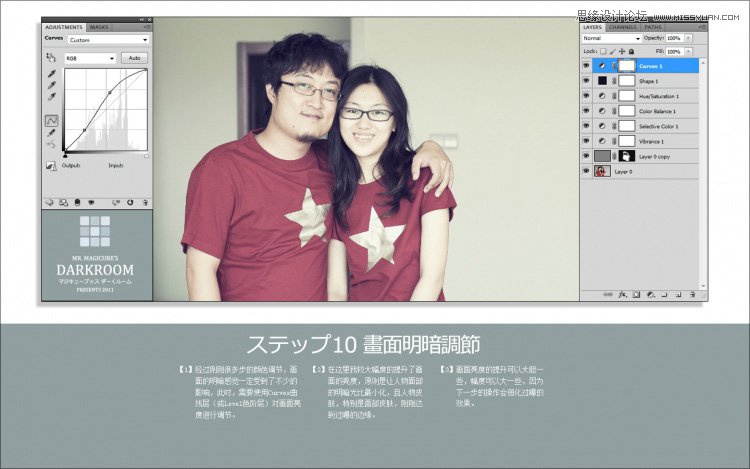Click the Opacity value field
This screenshot has height=469, width=750.
click(674, 38)
